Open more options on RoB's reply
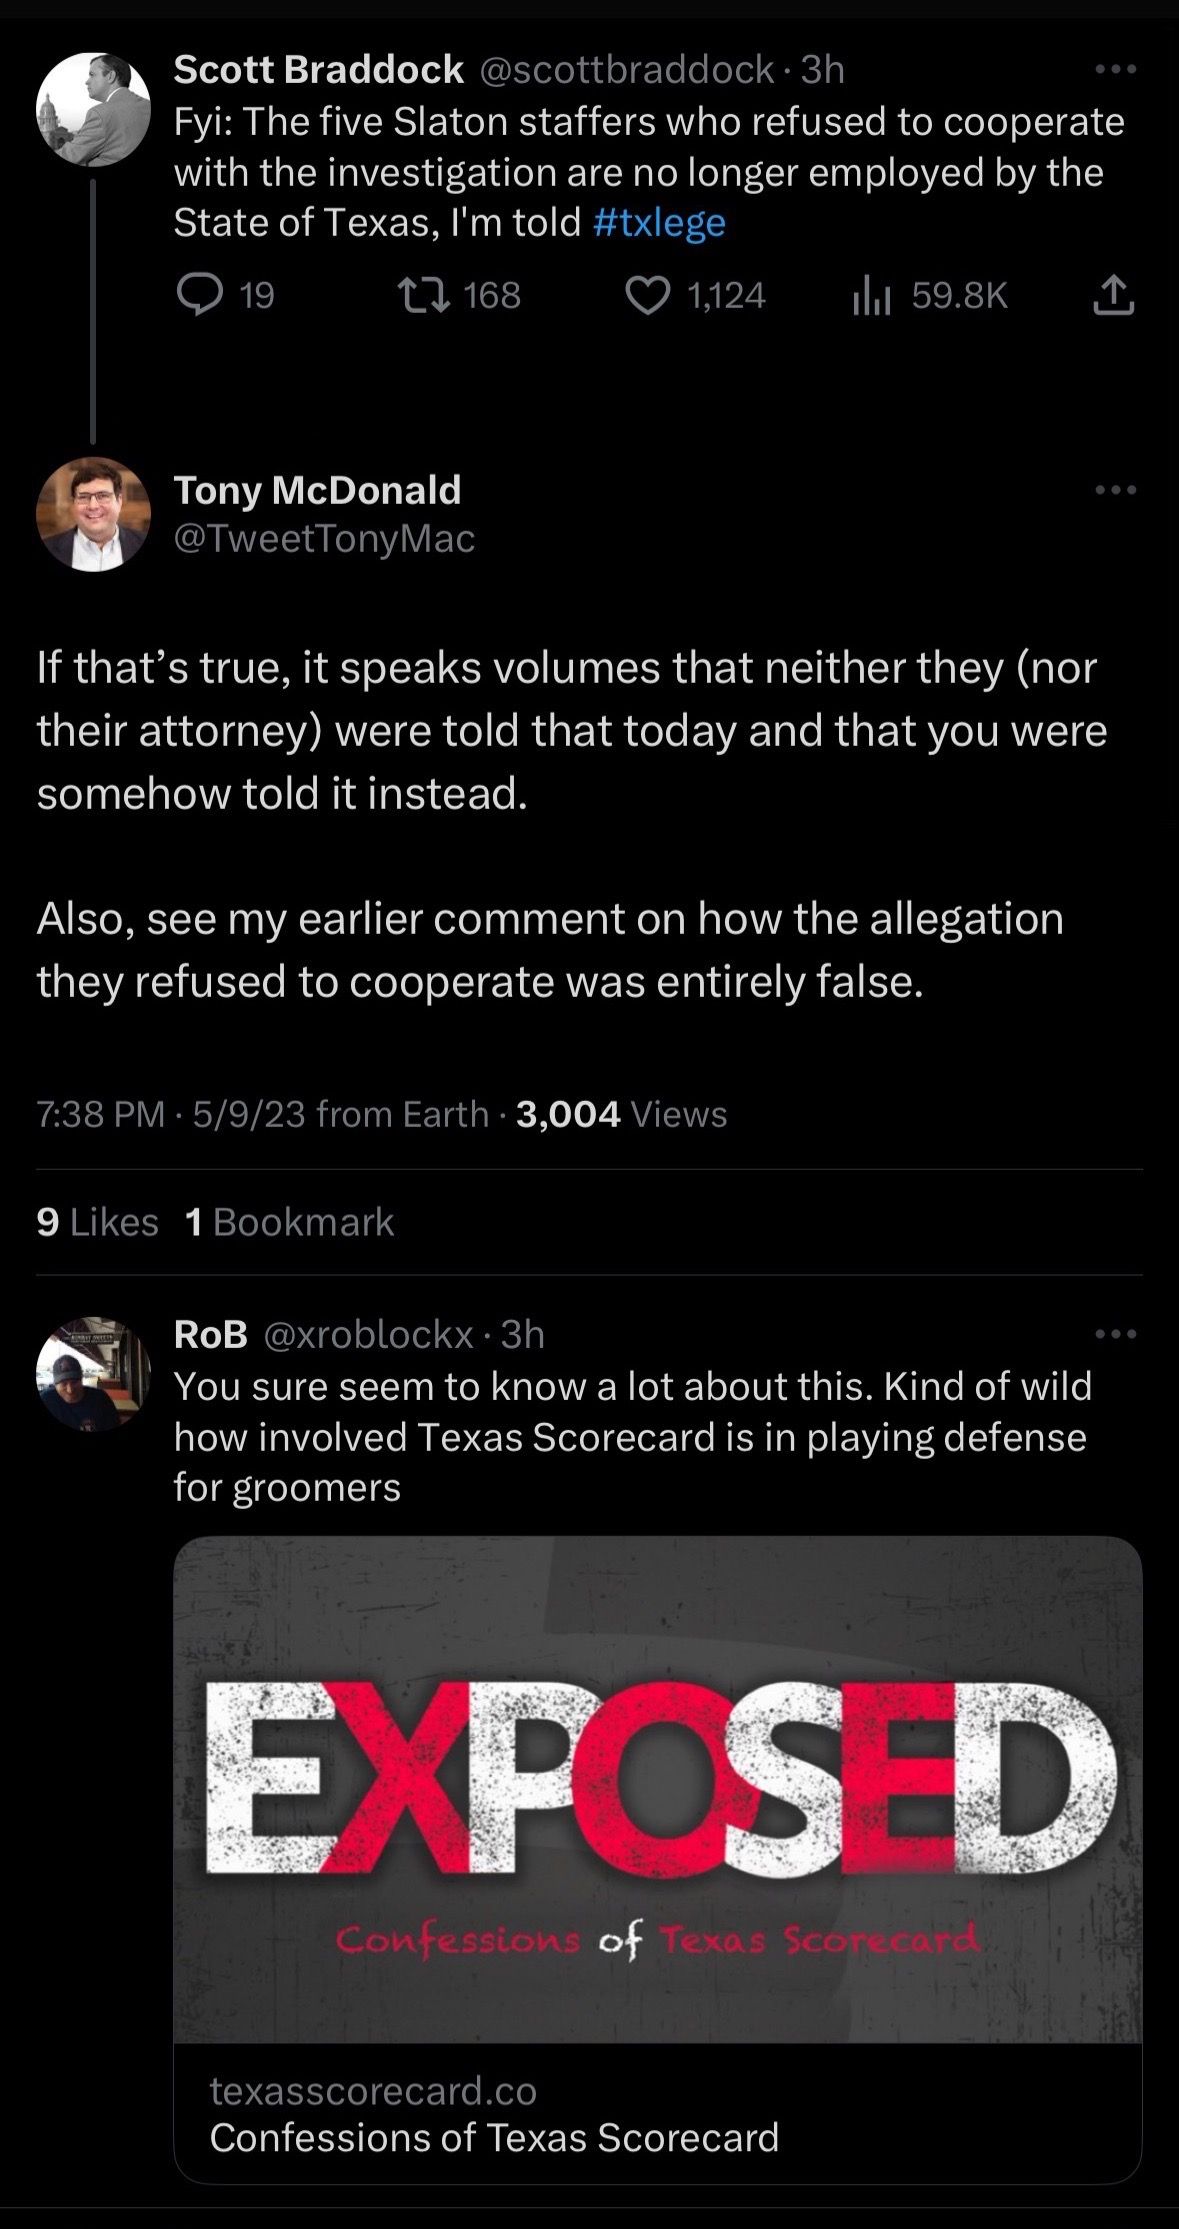Viewport: 1179px width, 2229px height. 1115,1334
